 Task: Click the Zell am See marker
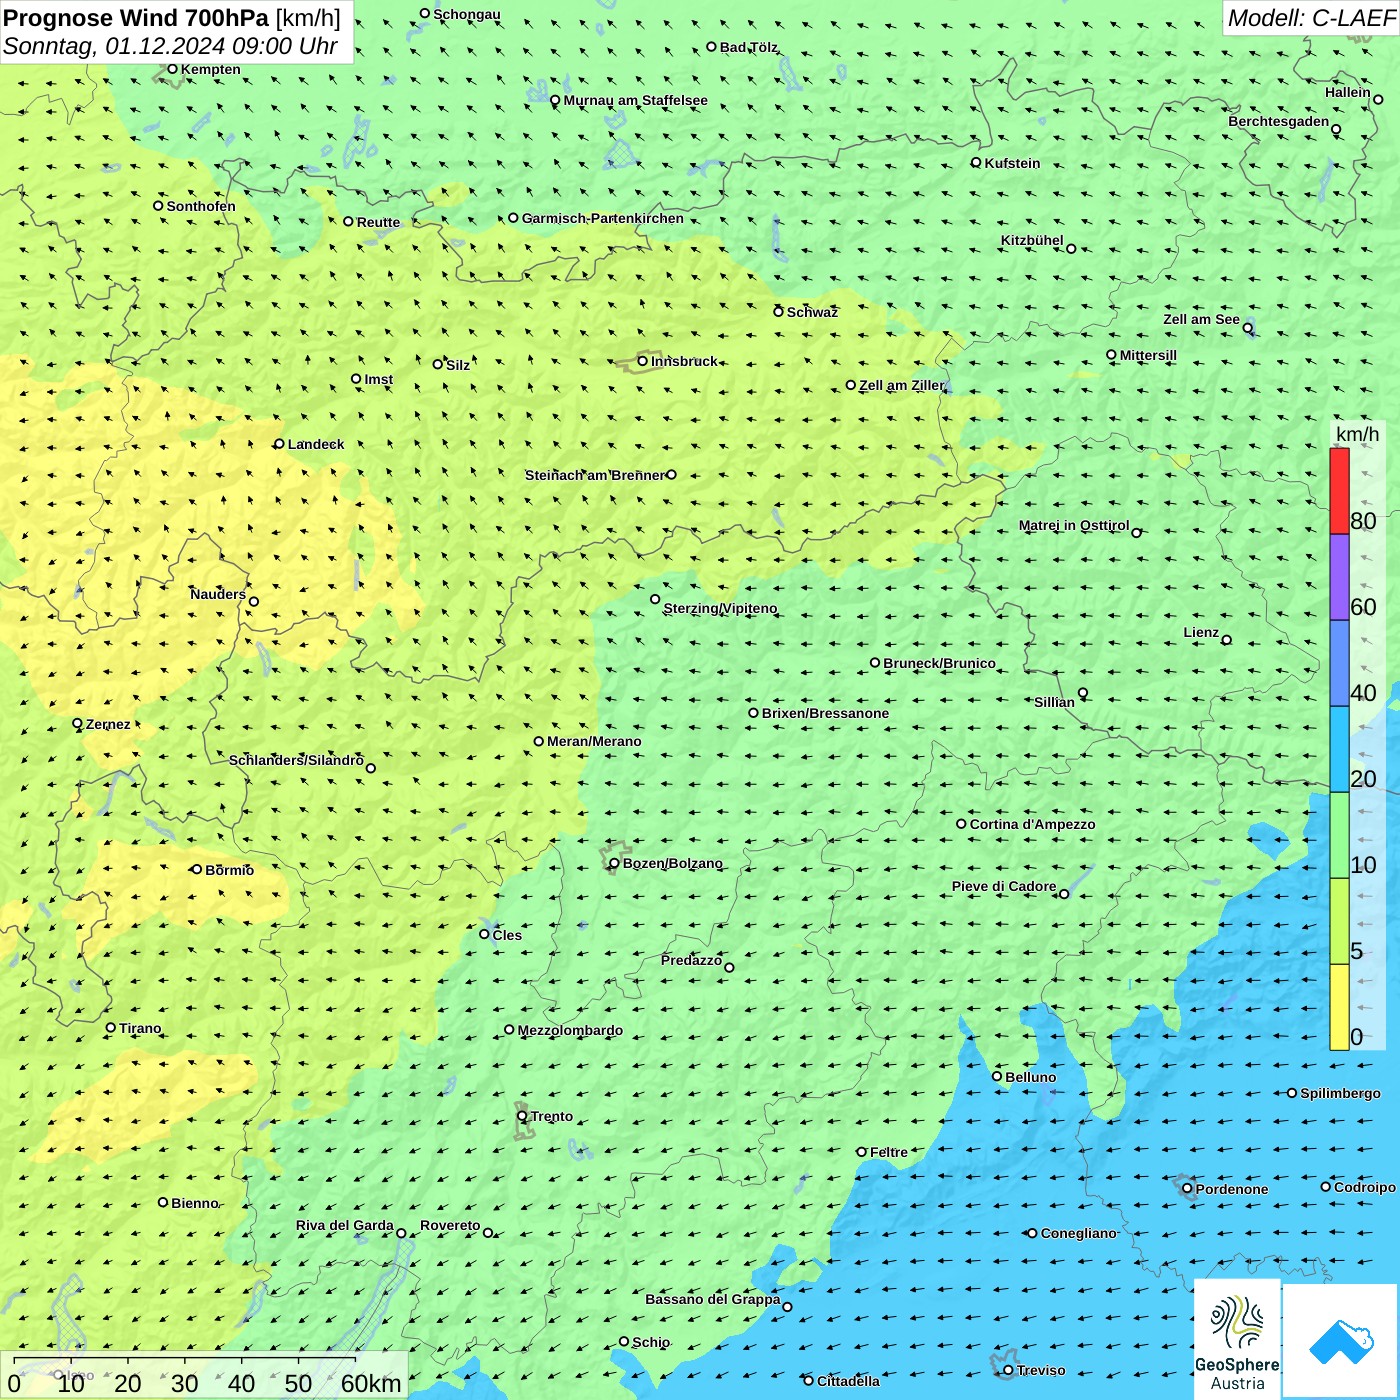(1247, 328)
